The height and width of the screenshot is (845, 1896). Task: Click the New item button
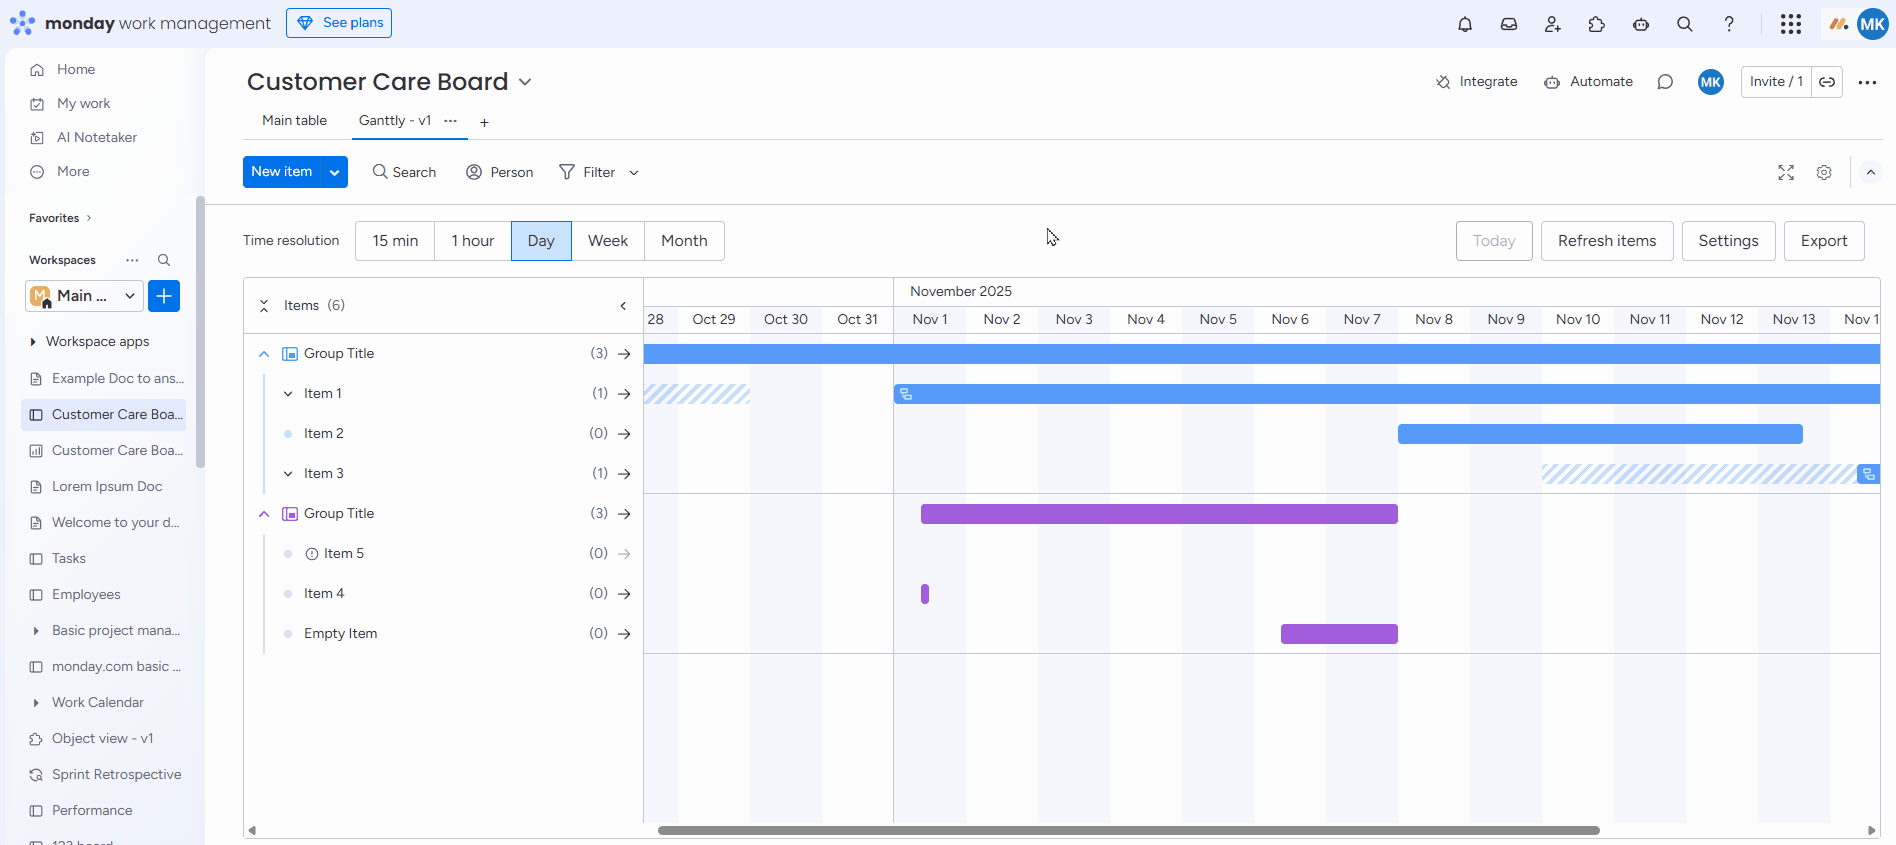point(283,172)
